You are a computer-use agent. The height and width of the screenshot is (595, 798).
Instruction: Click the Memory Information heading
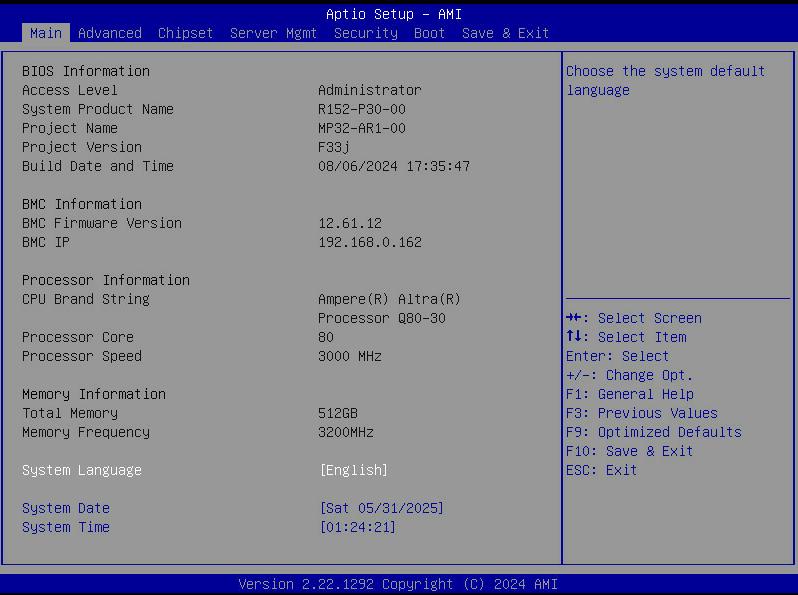[x=94, y=394]
